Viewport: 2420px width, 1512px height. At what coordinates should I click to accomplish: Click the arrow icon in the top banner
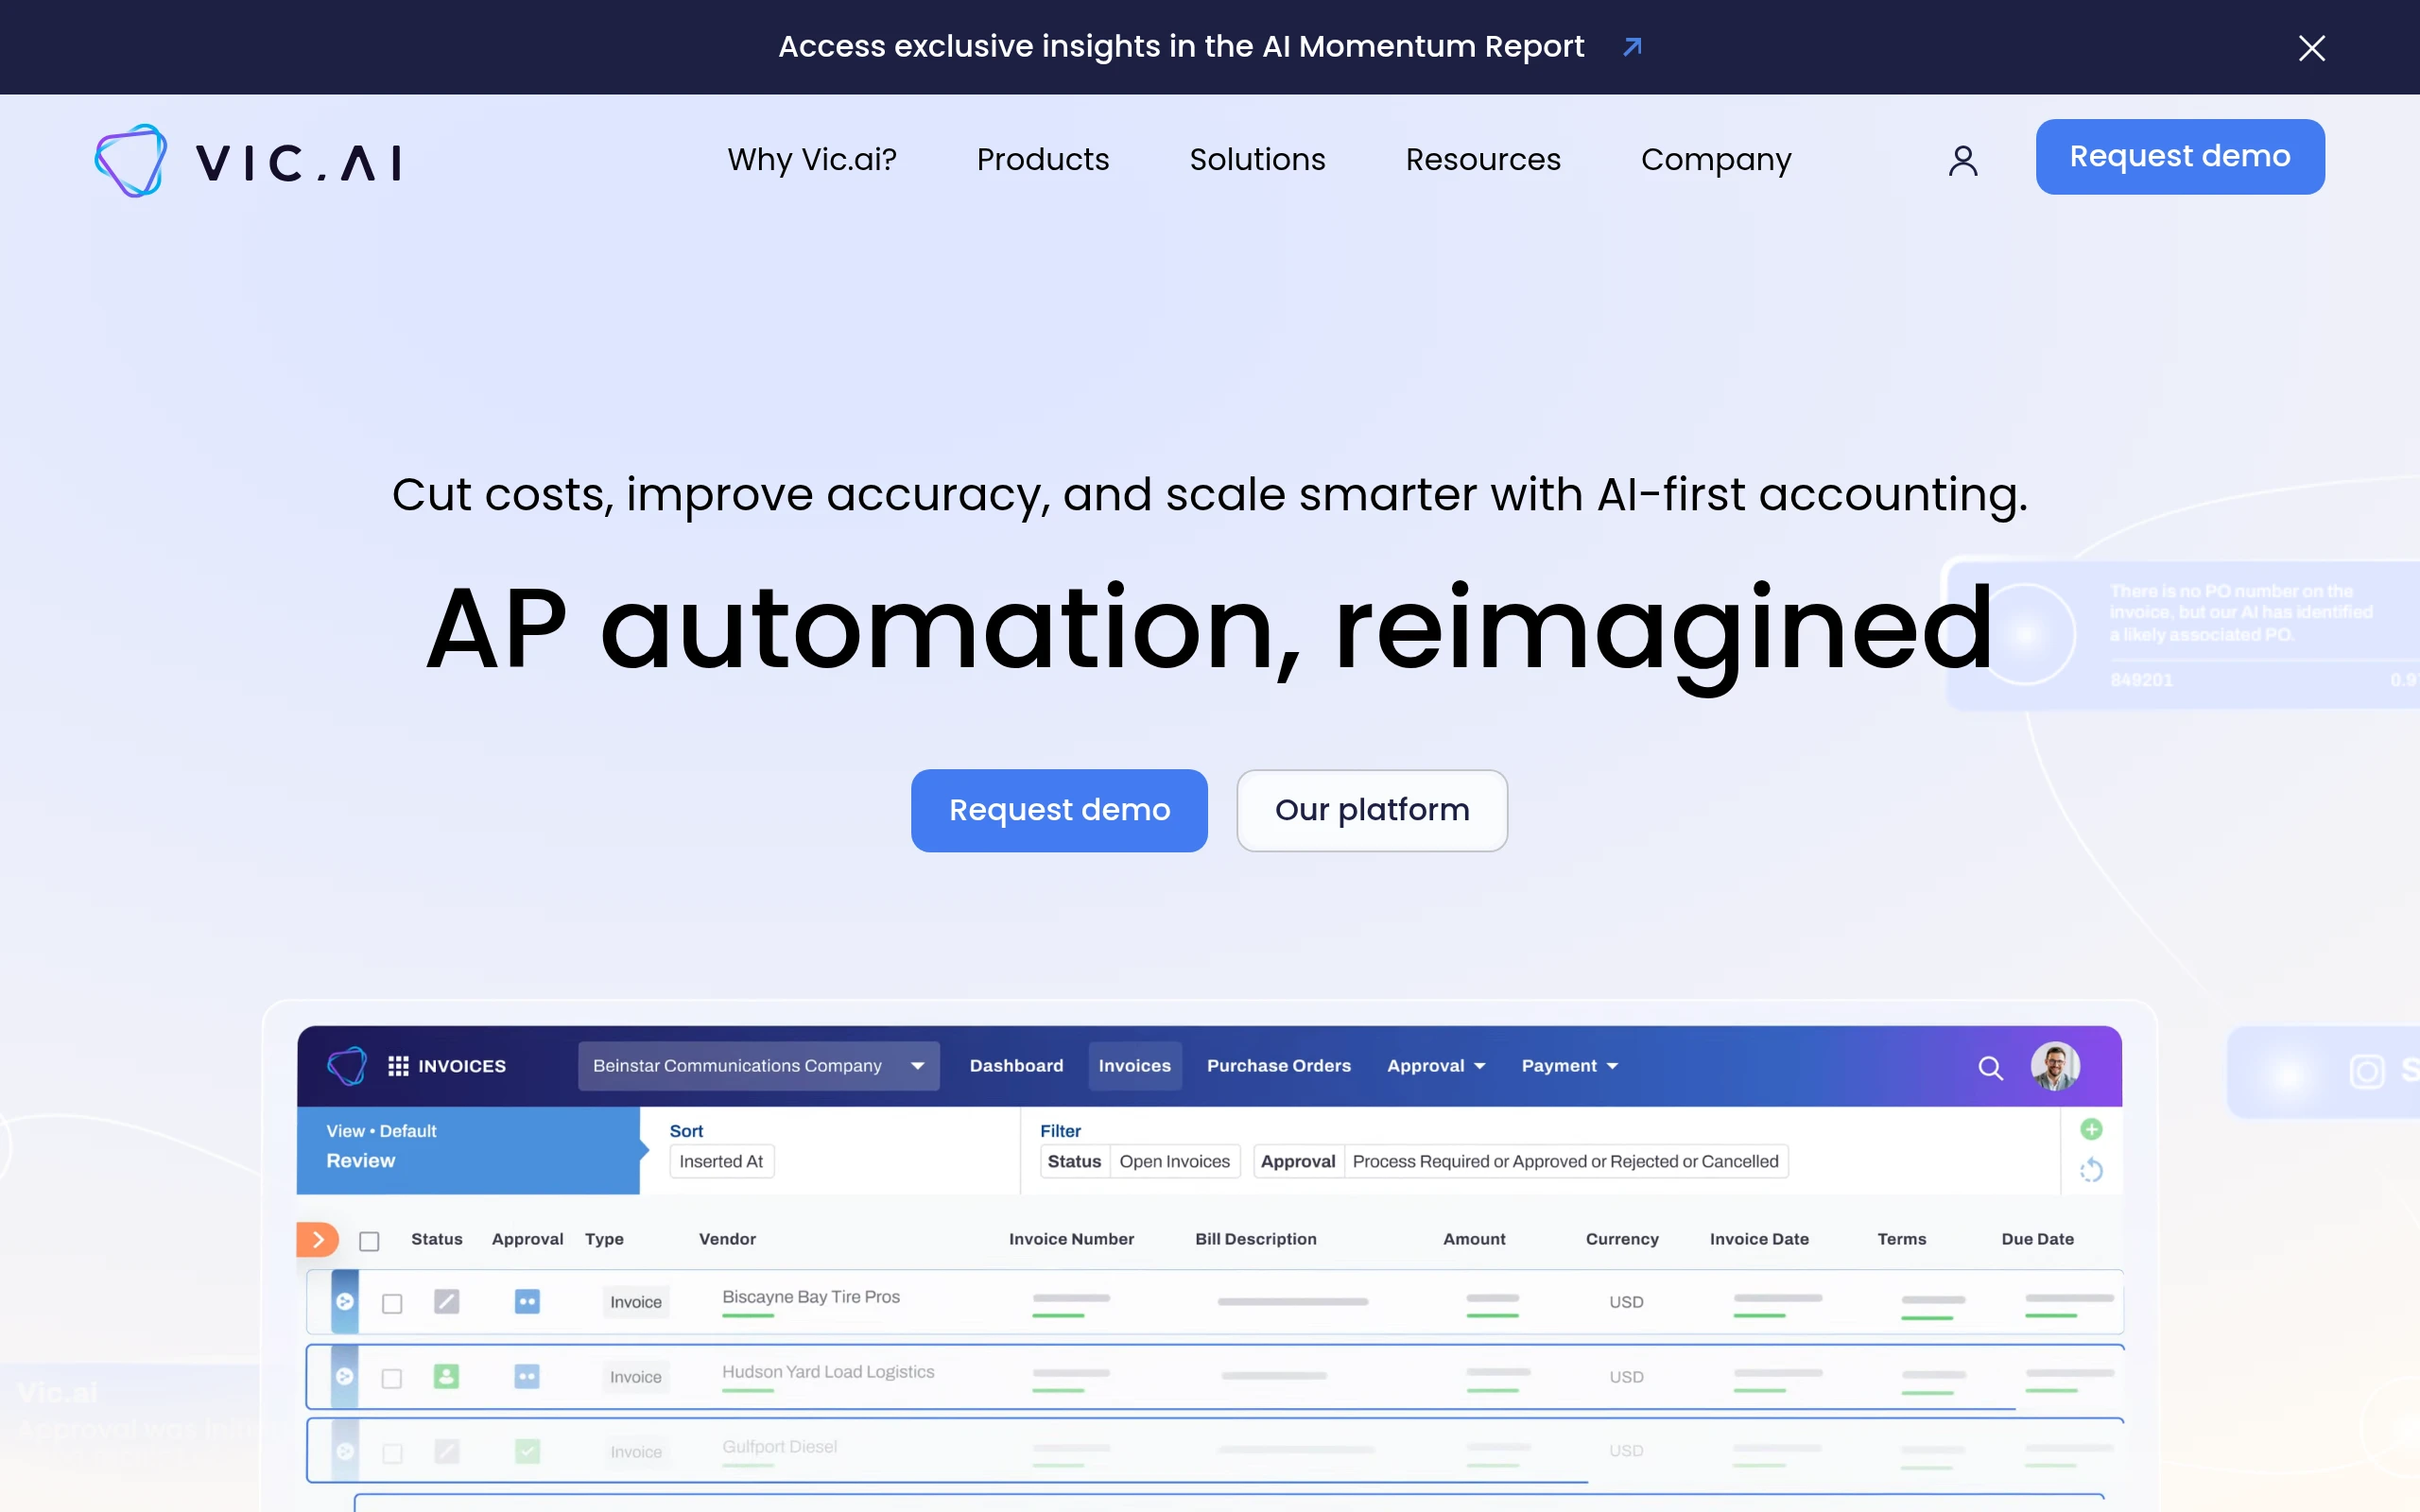coord(1632,47)
